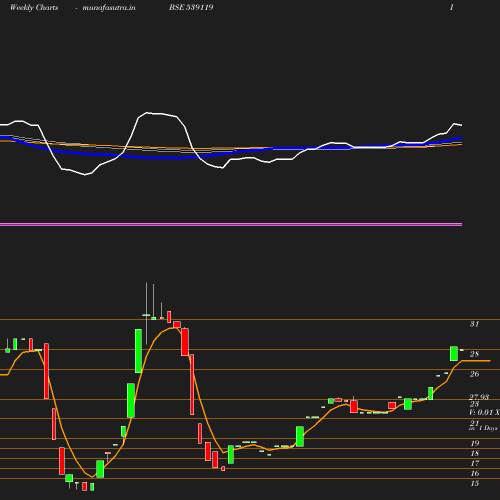Click the price axis label 21
500x500 pixels.
tap(474, 423)
